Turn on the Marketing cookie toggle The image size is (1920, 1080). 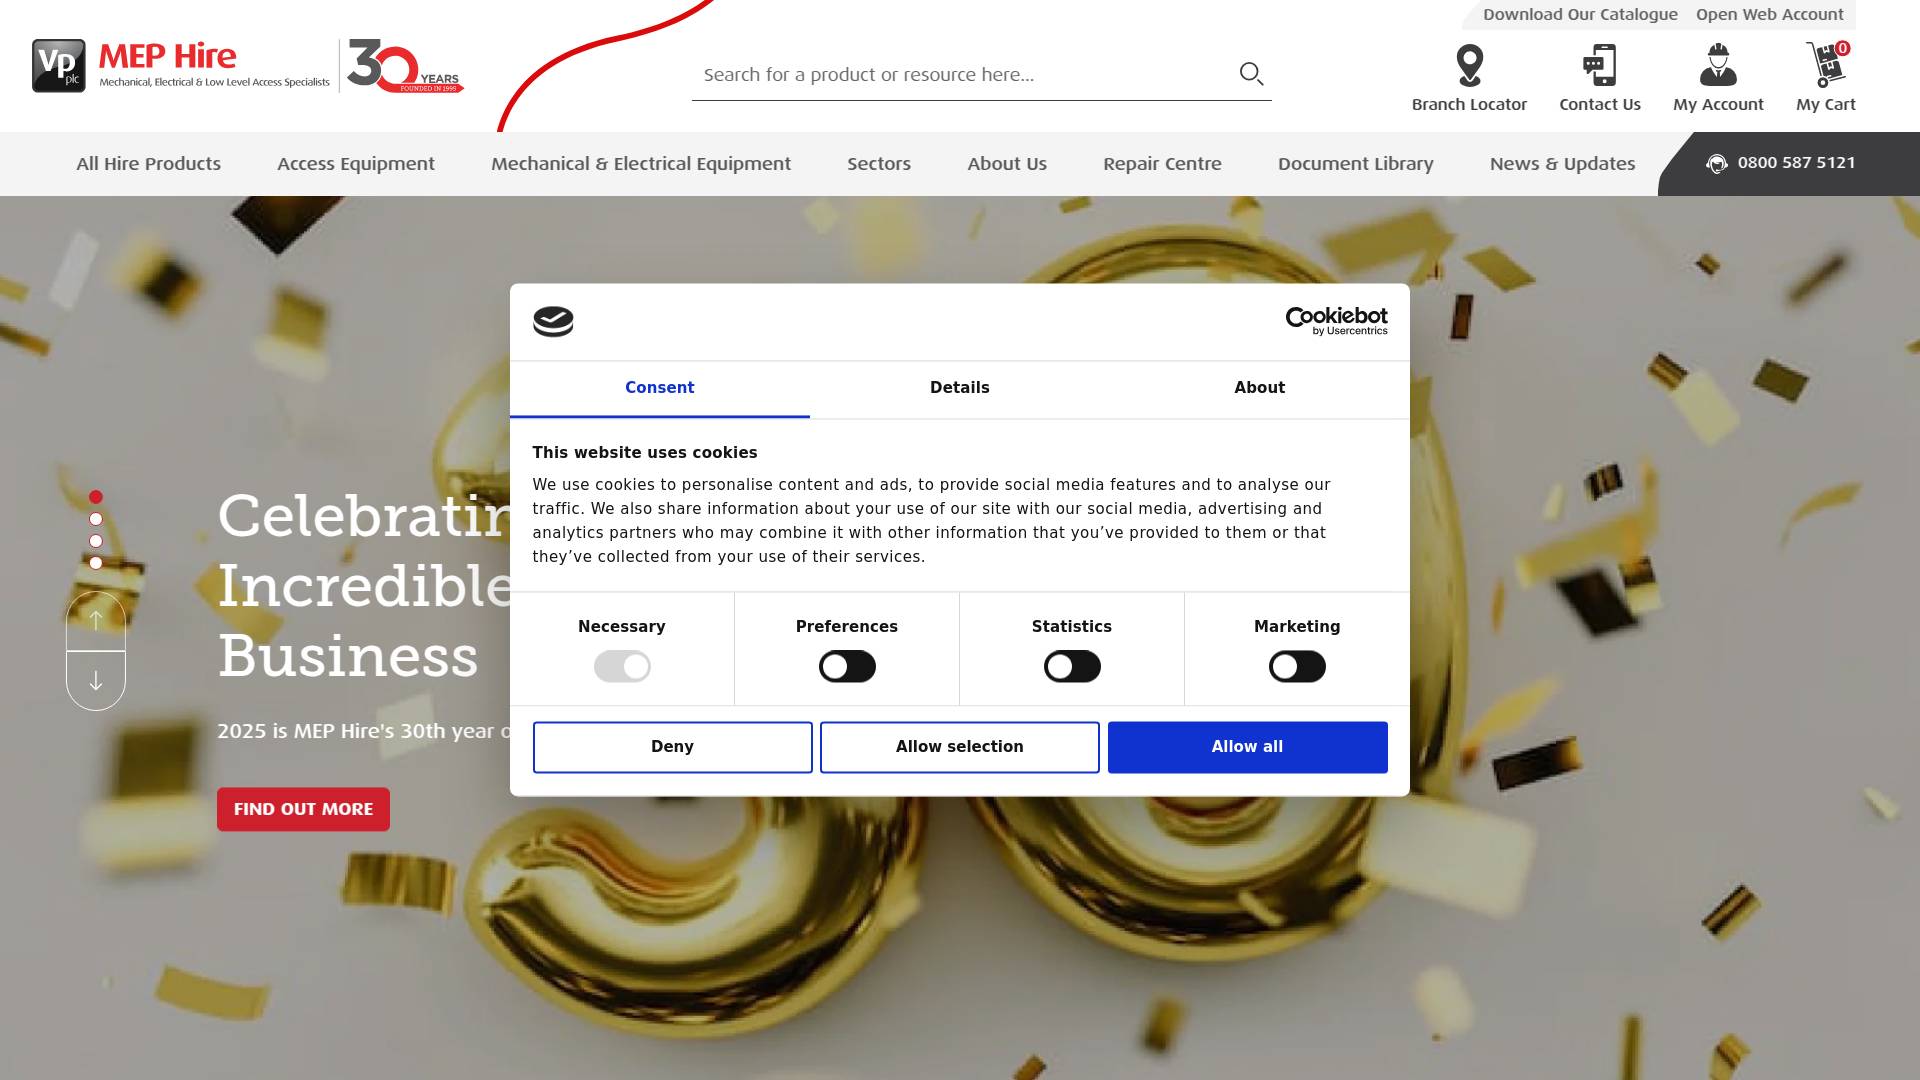pos(1297,667)
